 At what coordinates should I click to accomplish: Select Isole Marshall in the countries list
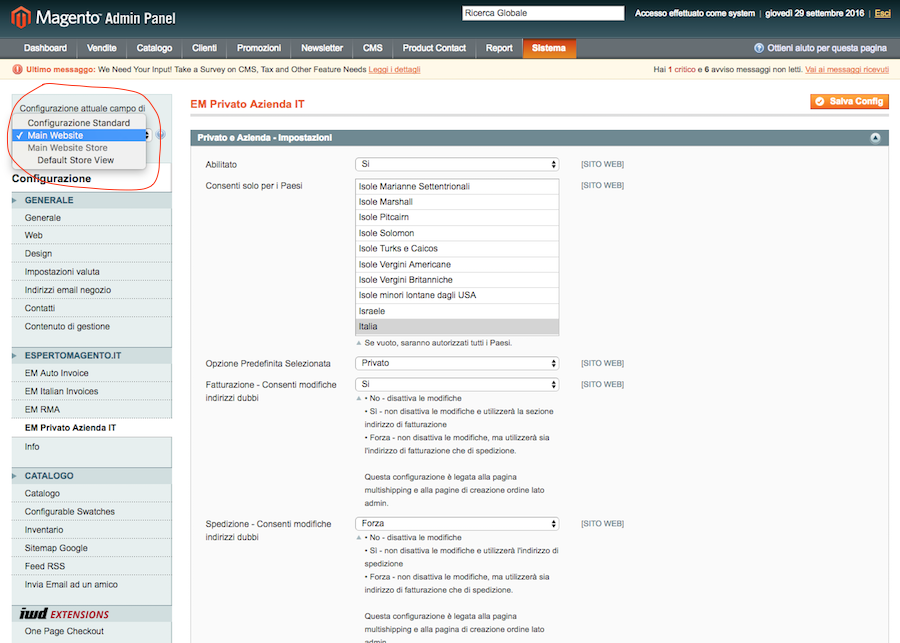(457, 202)
